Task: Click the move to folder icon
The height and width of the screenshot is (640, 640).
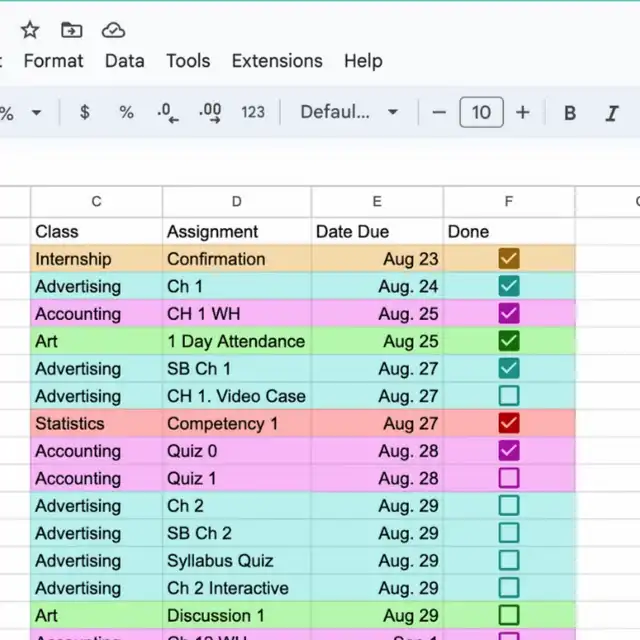Action: tap(72, 30)
